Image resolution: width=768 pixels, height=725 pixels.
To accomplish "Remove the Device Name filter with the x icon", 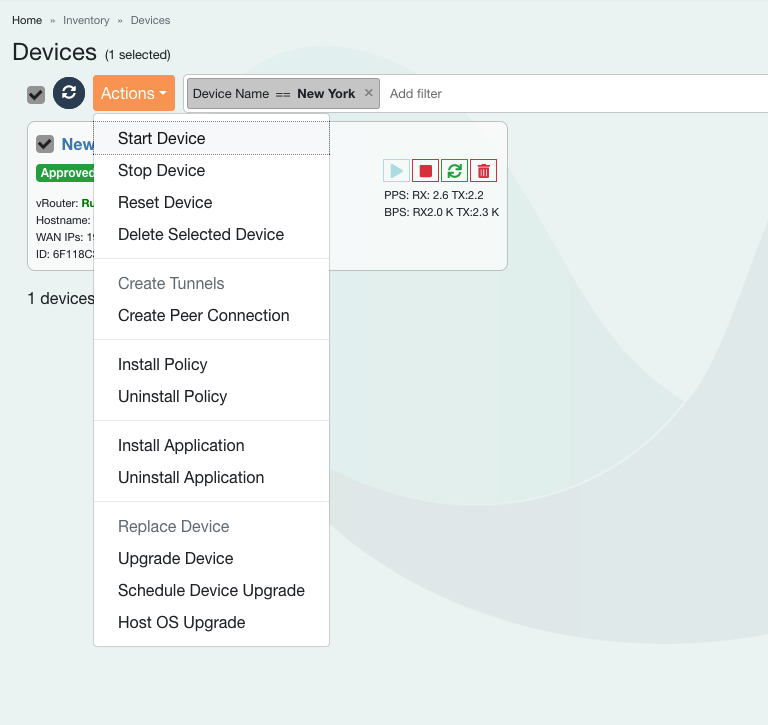I will point(368,93).
